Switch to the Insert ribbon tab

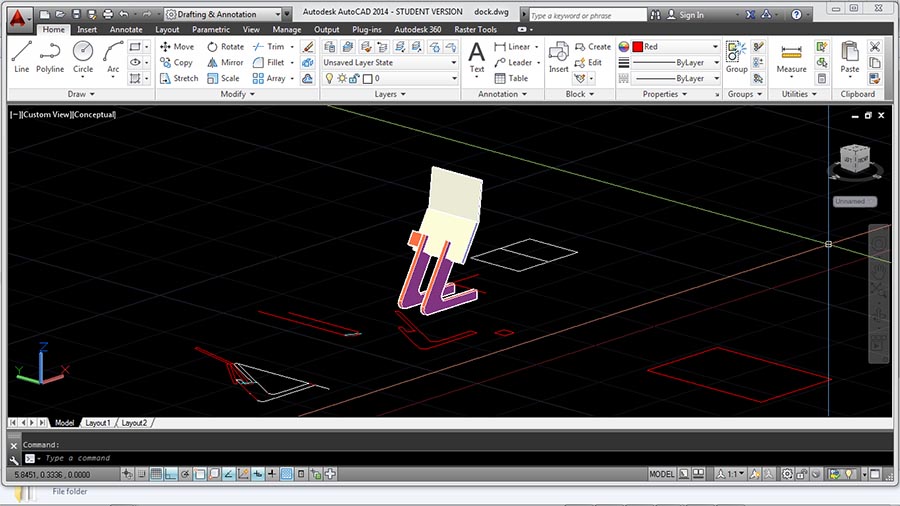pyautogui.click(x=87, y=29)
